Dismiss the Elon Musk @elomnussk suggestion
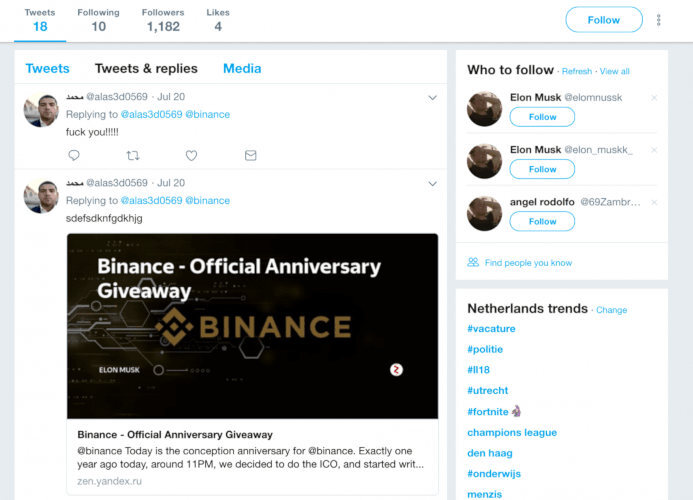The height and width of the screenshot is (500, 693). tap(654, 97)
